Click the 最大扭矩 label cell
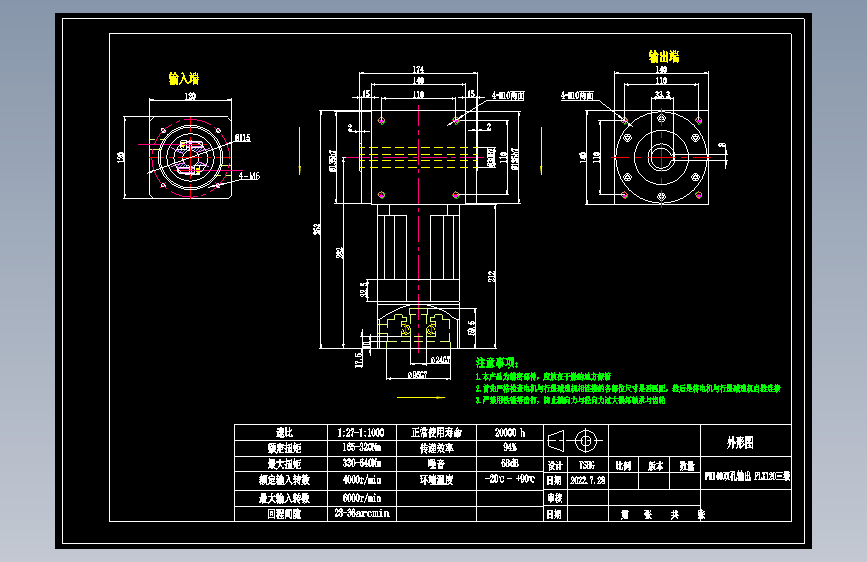This screenshot has width=867, height=562. [x=281, y=463]
